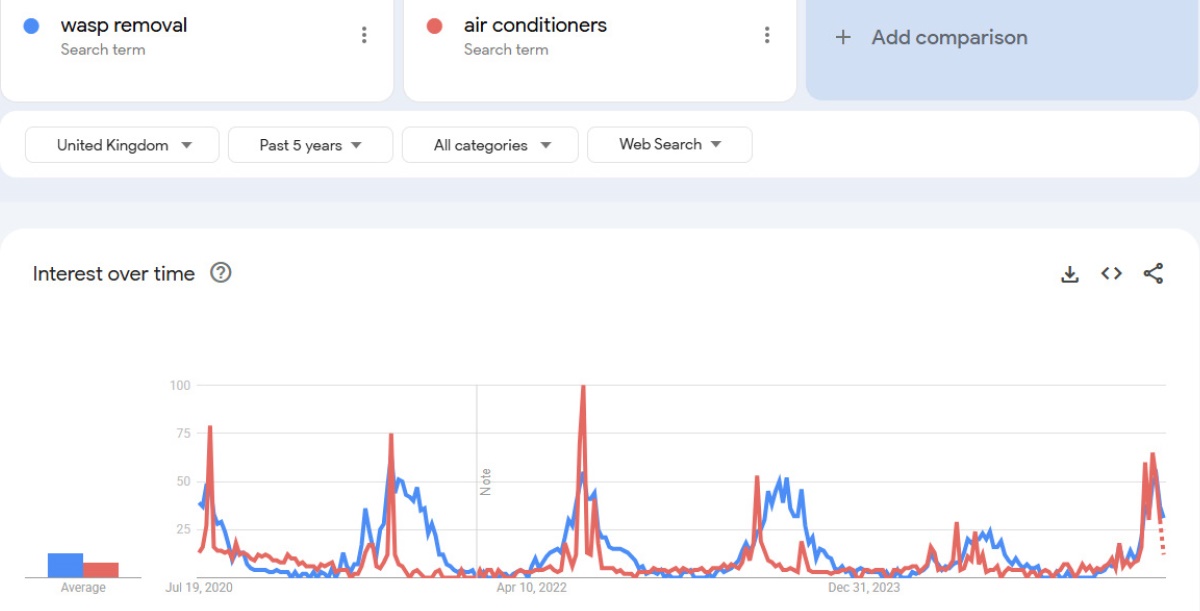Image resolution: width=1200 pixels, height=611 pixels.
Task: Open the Past 5 years time range dropdown
Action: (x=310, y=145)
